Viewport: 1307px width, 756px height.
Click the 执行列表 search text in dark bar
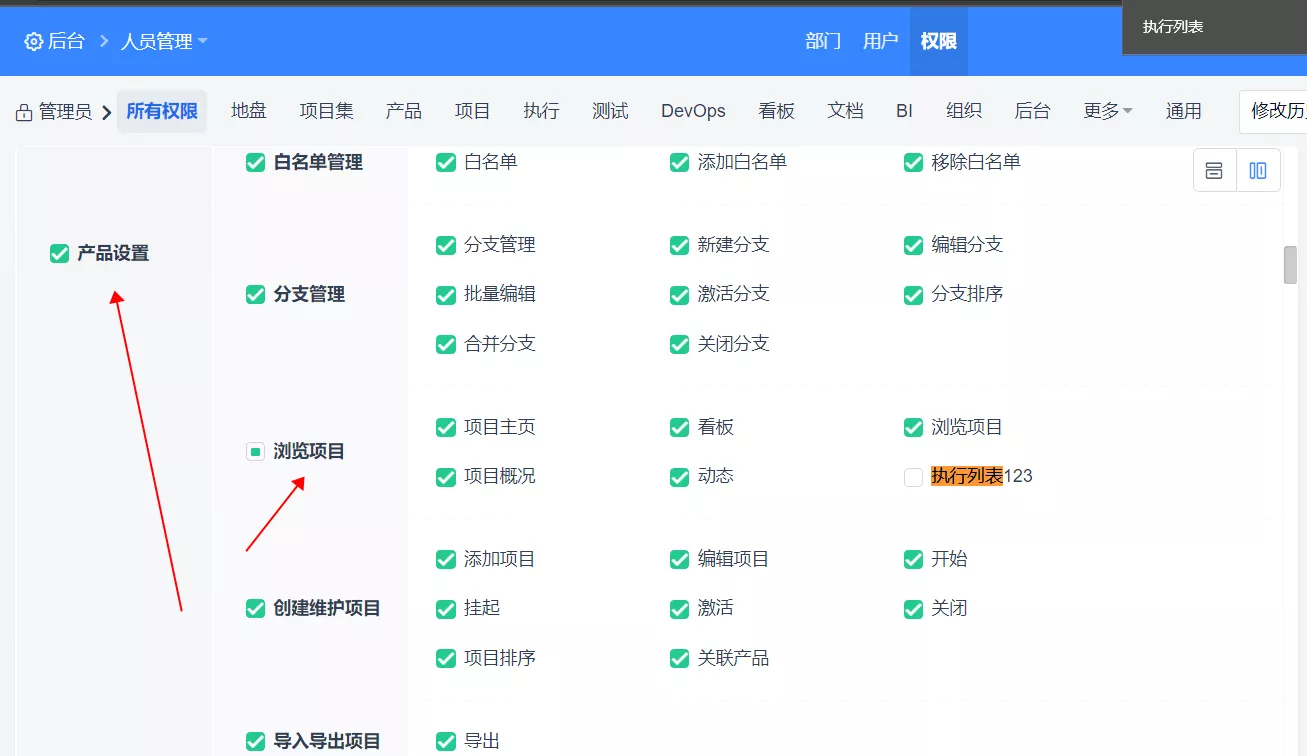click(1173, 27)
